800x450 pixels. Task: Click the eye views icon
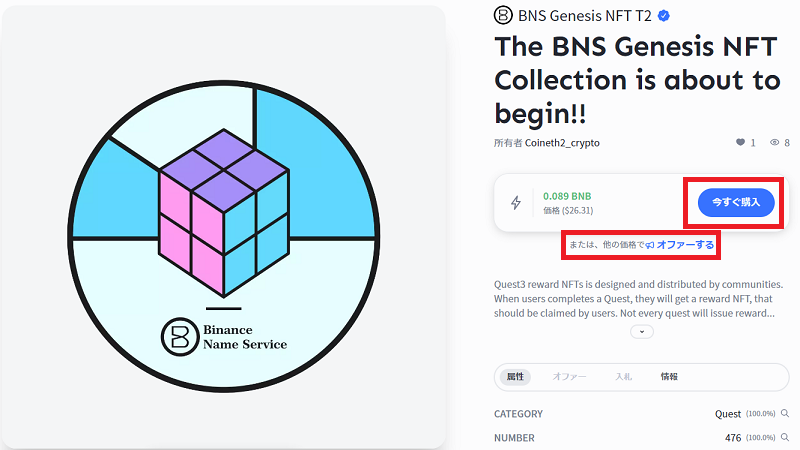coord(774,143)
